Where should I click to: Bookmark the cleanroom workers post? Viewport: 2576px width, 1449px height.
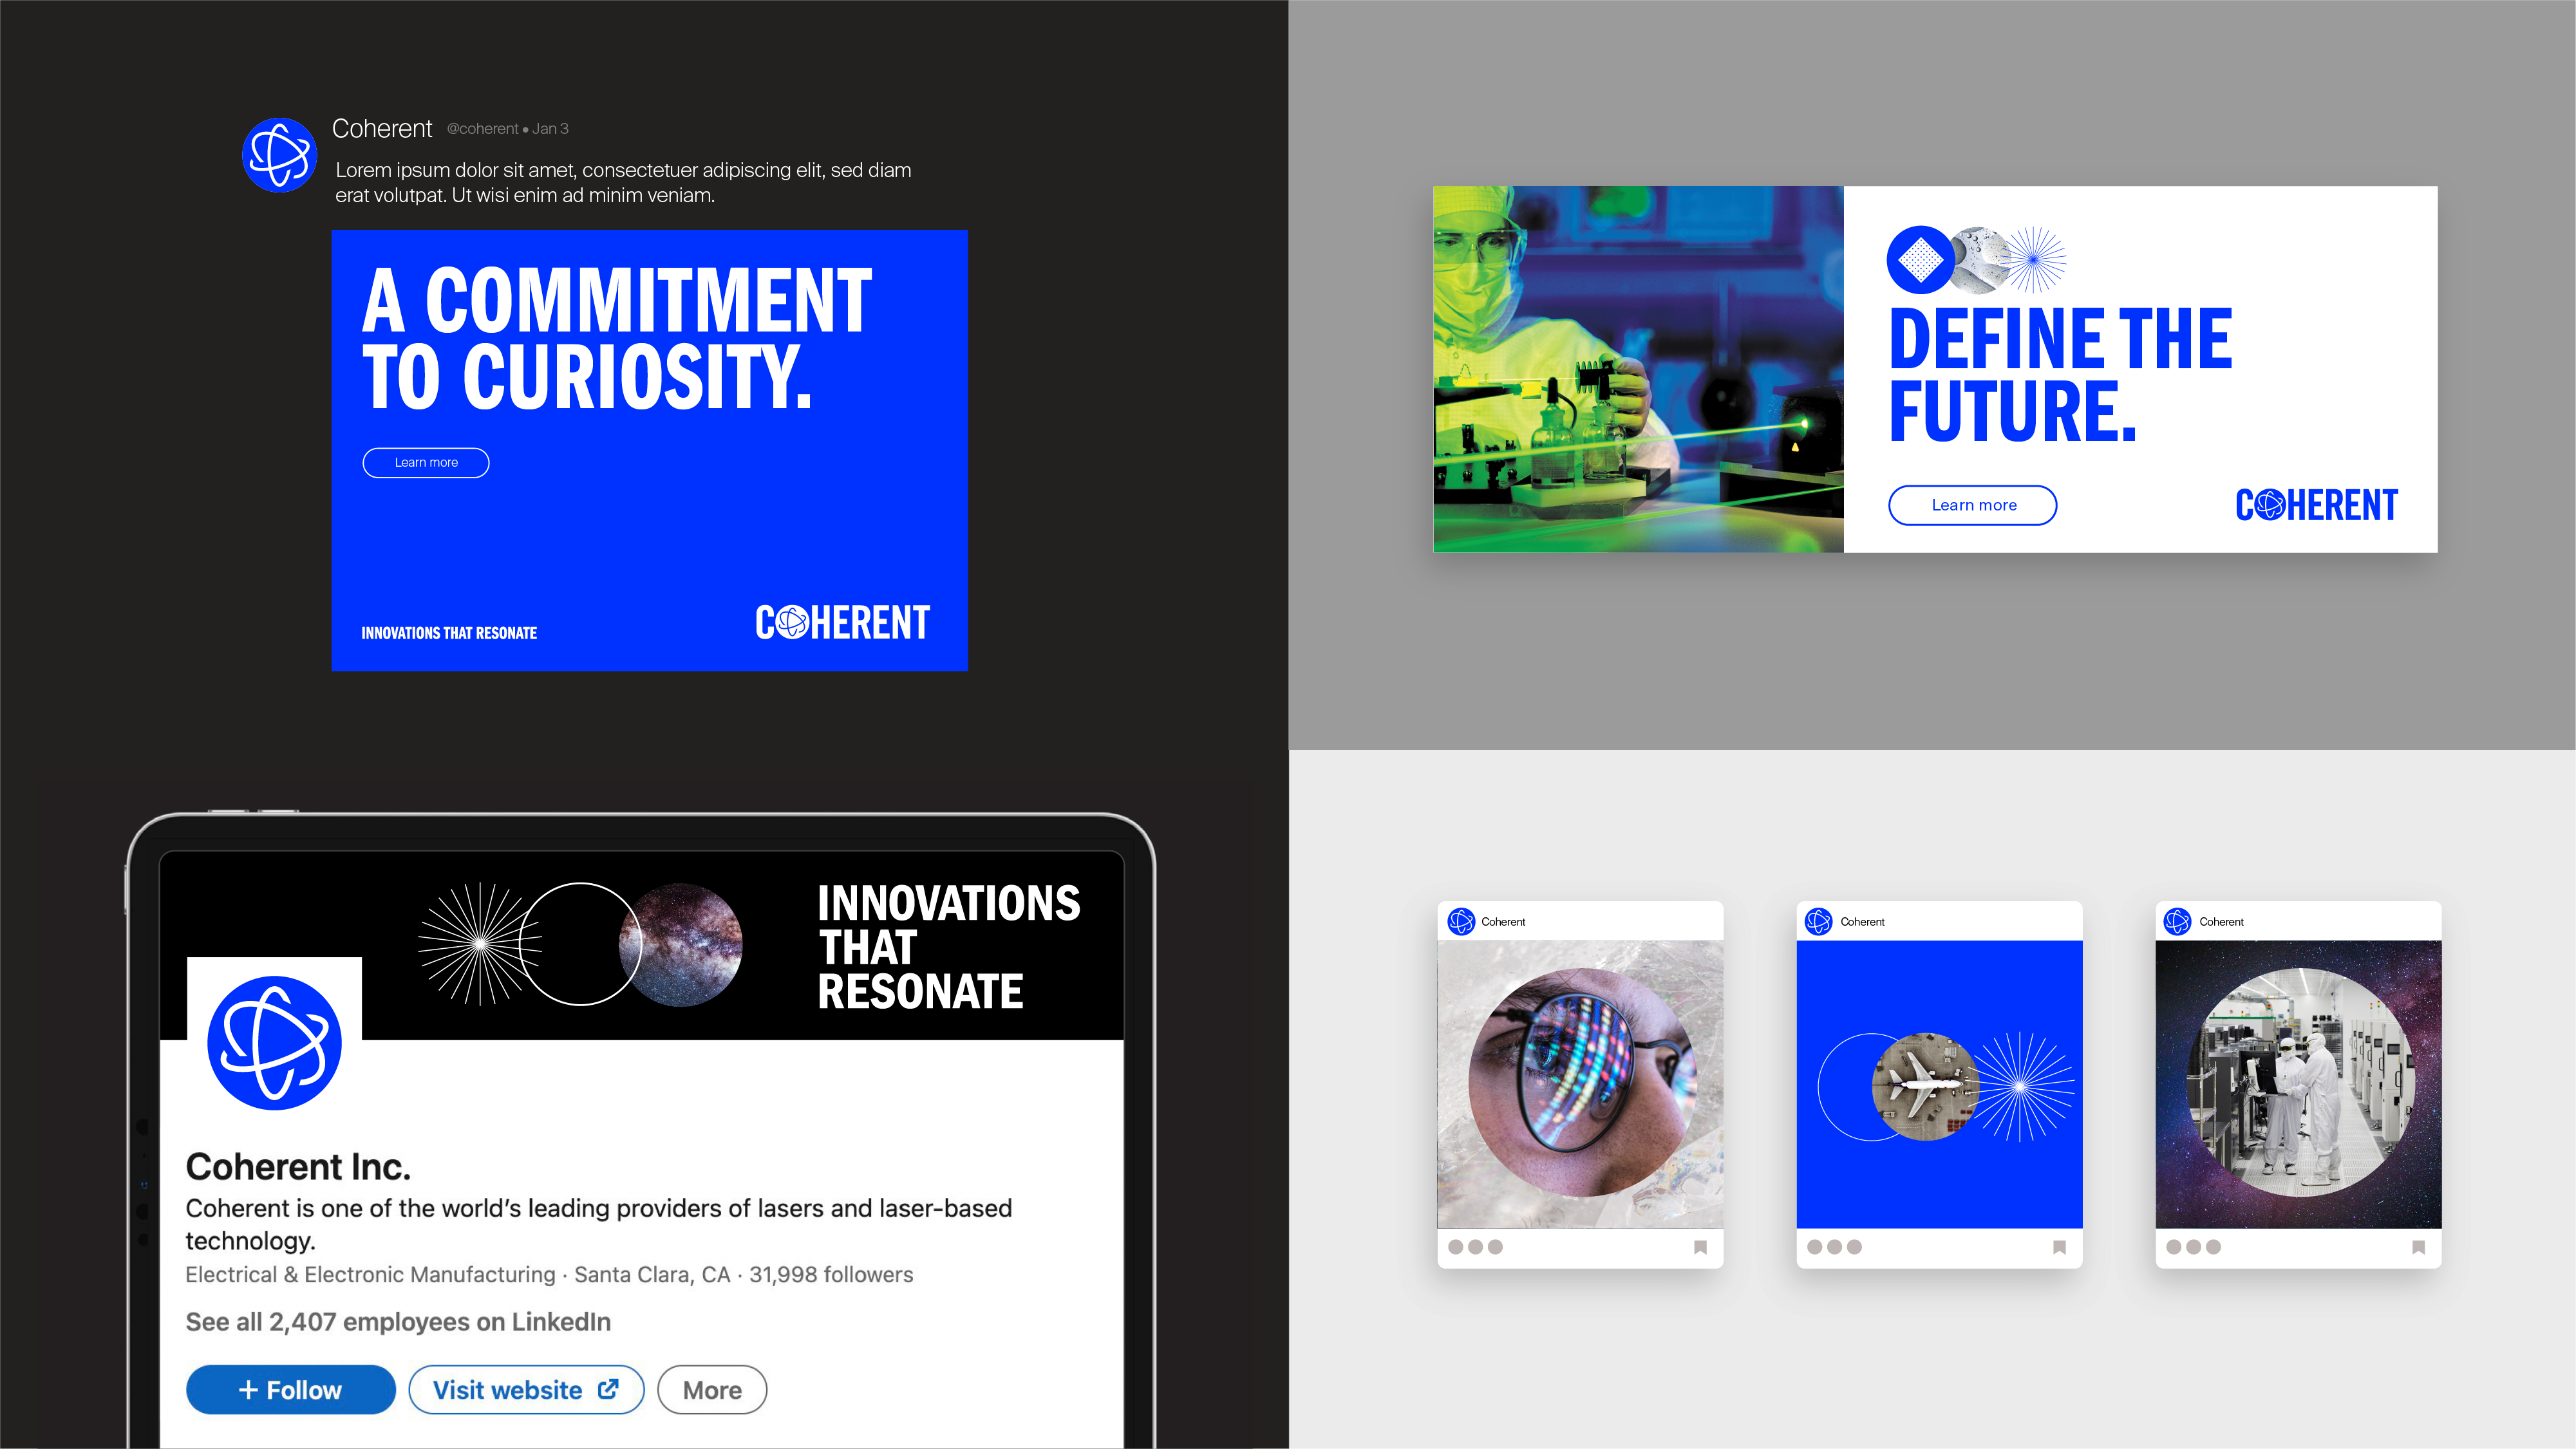(2418, 1247)
